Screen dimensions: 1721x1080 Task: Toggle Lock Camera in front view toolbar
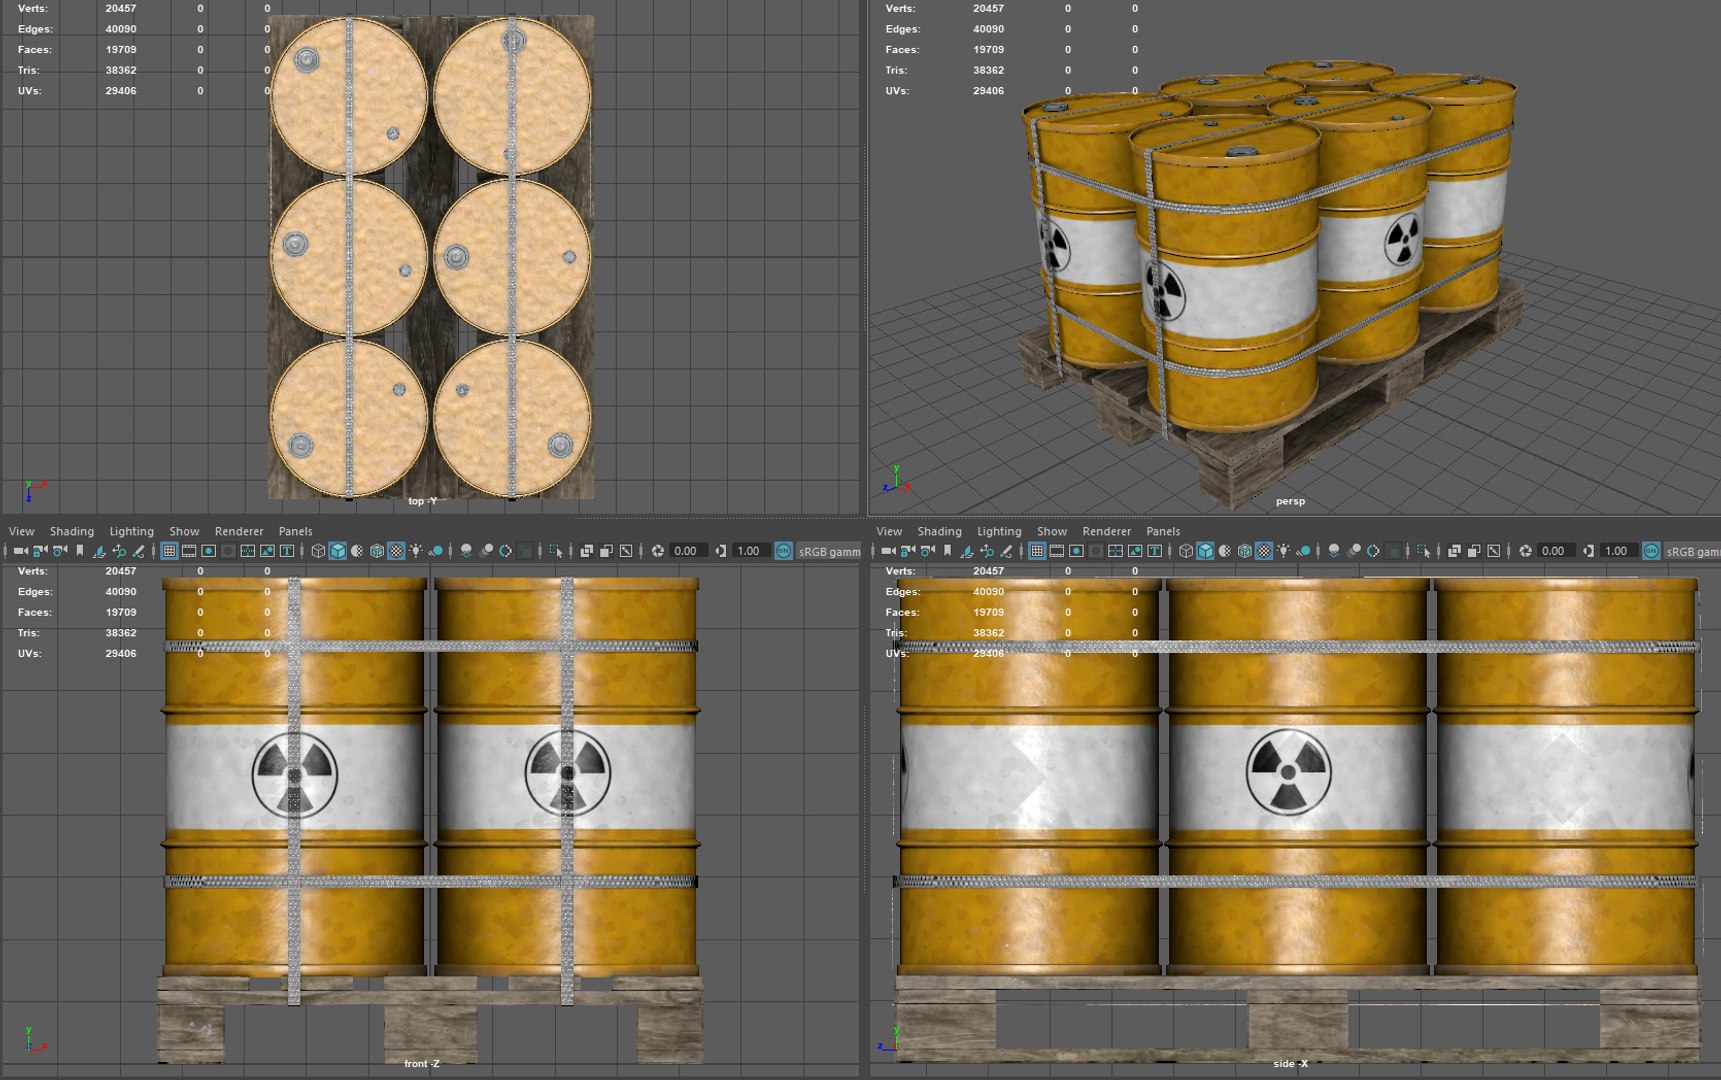point(40,551)
